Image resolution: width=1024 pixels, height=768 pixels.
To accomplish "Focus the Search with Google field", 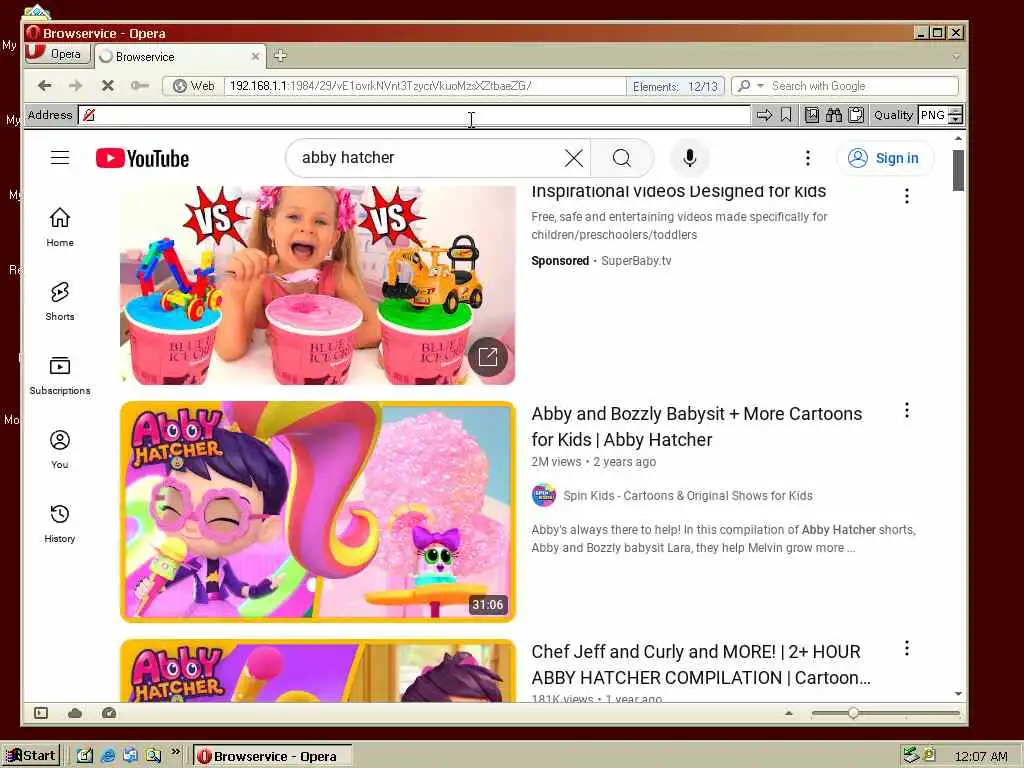I will 862,86.
